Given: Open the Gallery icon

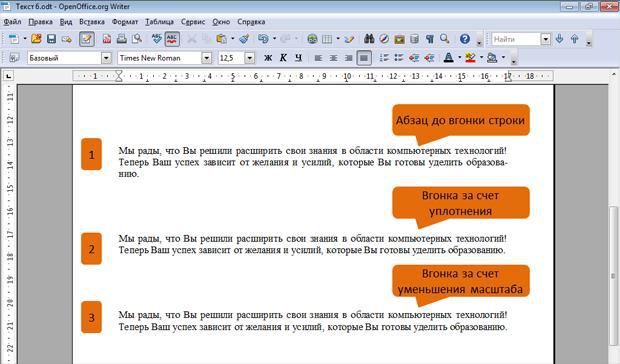Looking at the screenshot, I should (399, 39).
